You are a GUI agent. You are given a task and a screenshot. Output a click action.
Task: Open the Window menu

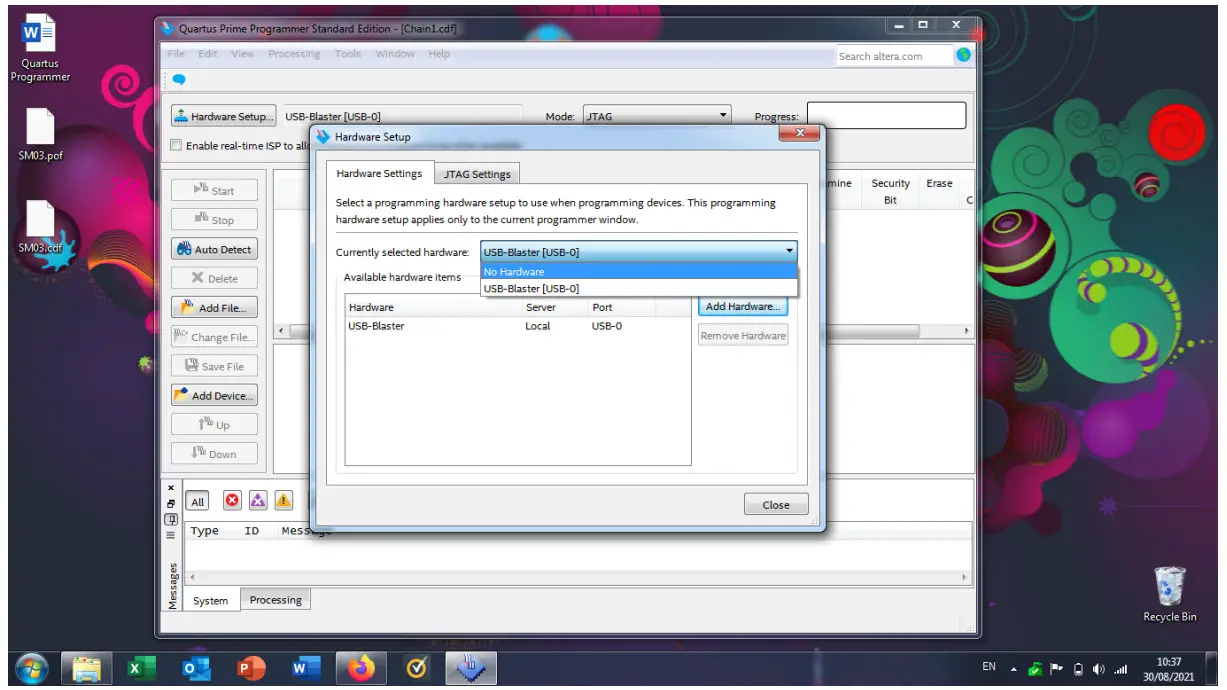pos(395,54)
